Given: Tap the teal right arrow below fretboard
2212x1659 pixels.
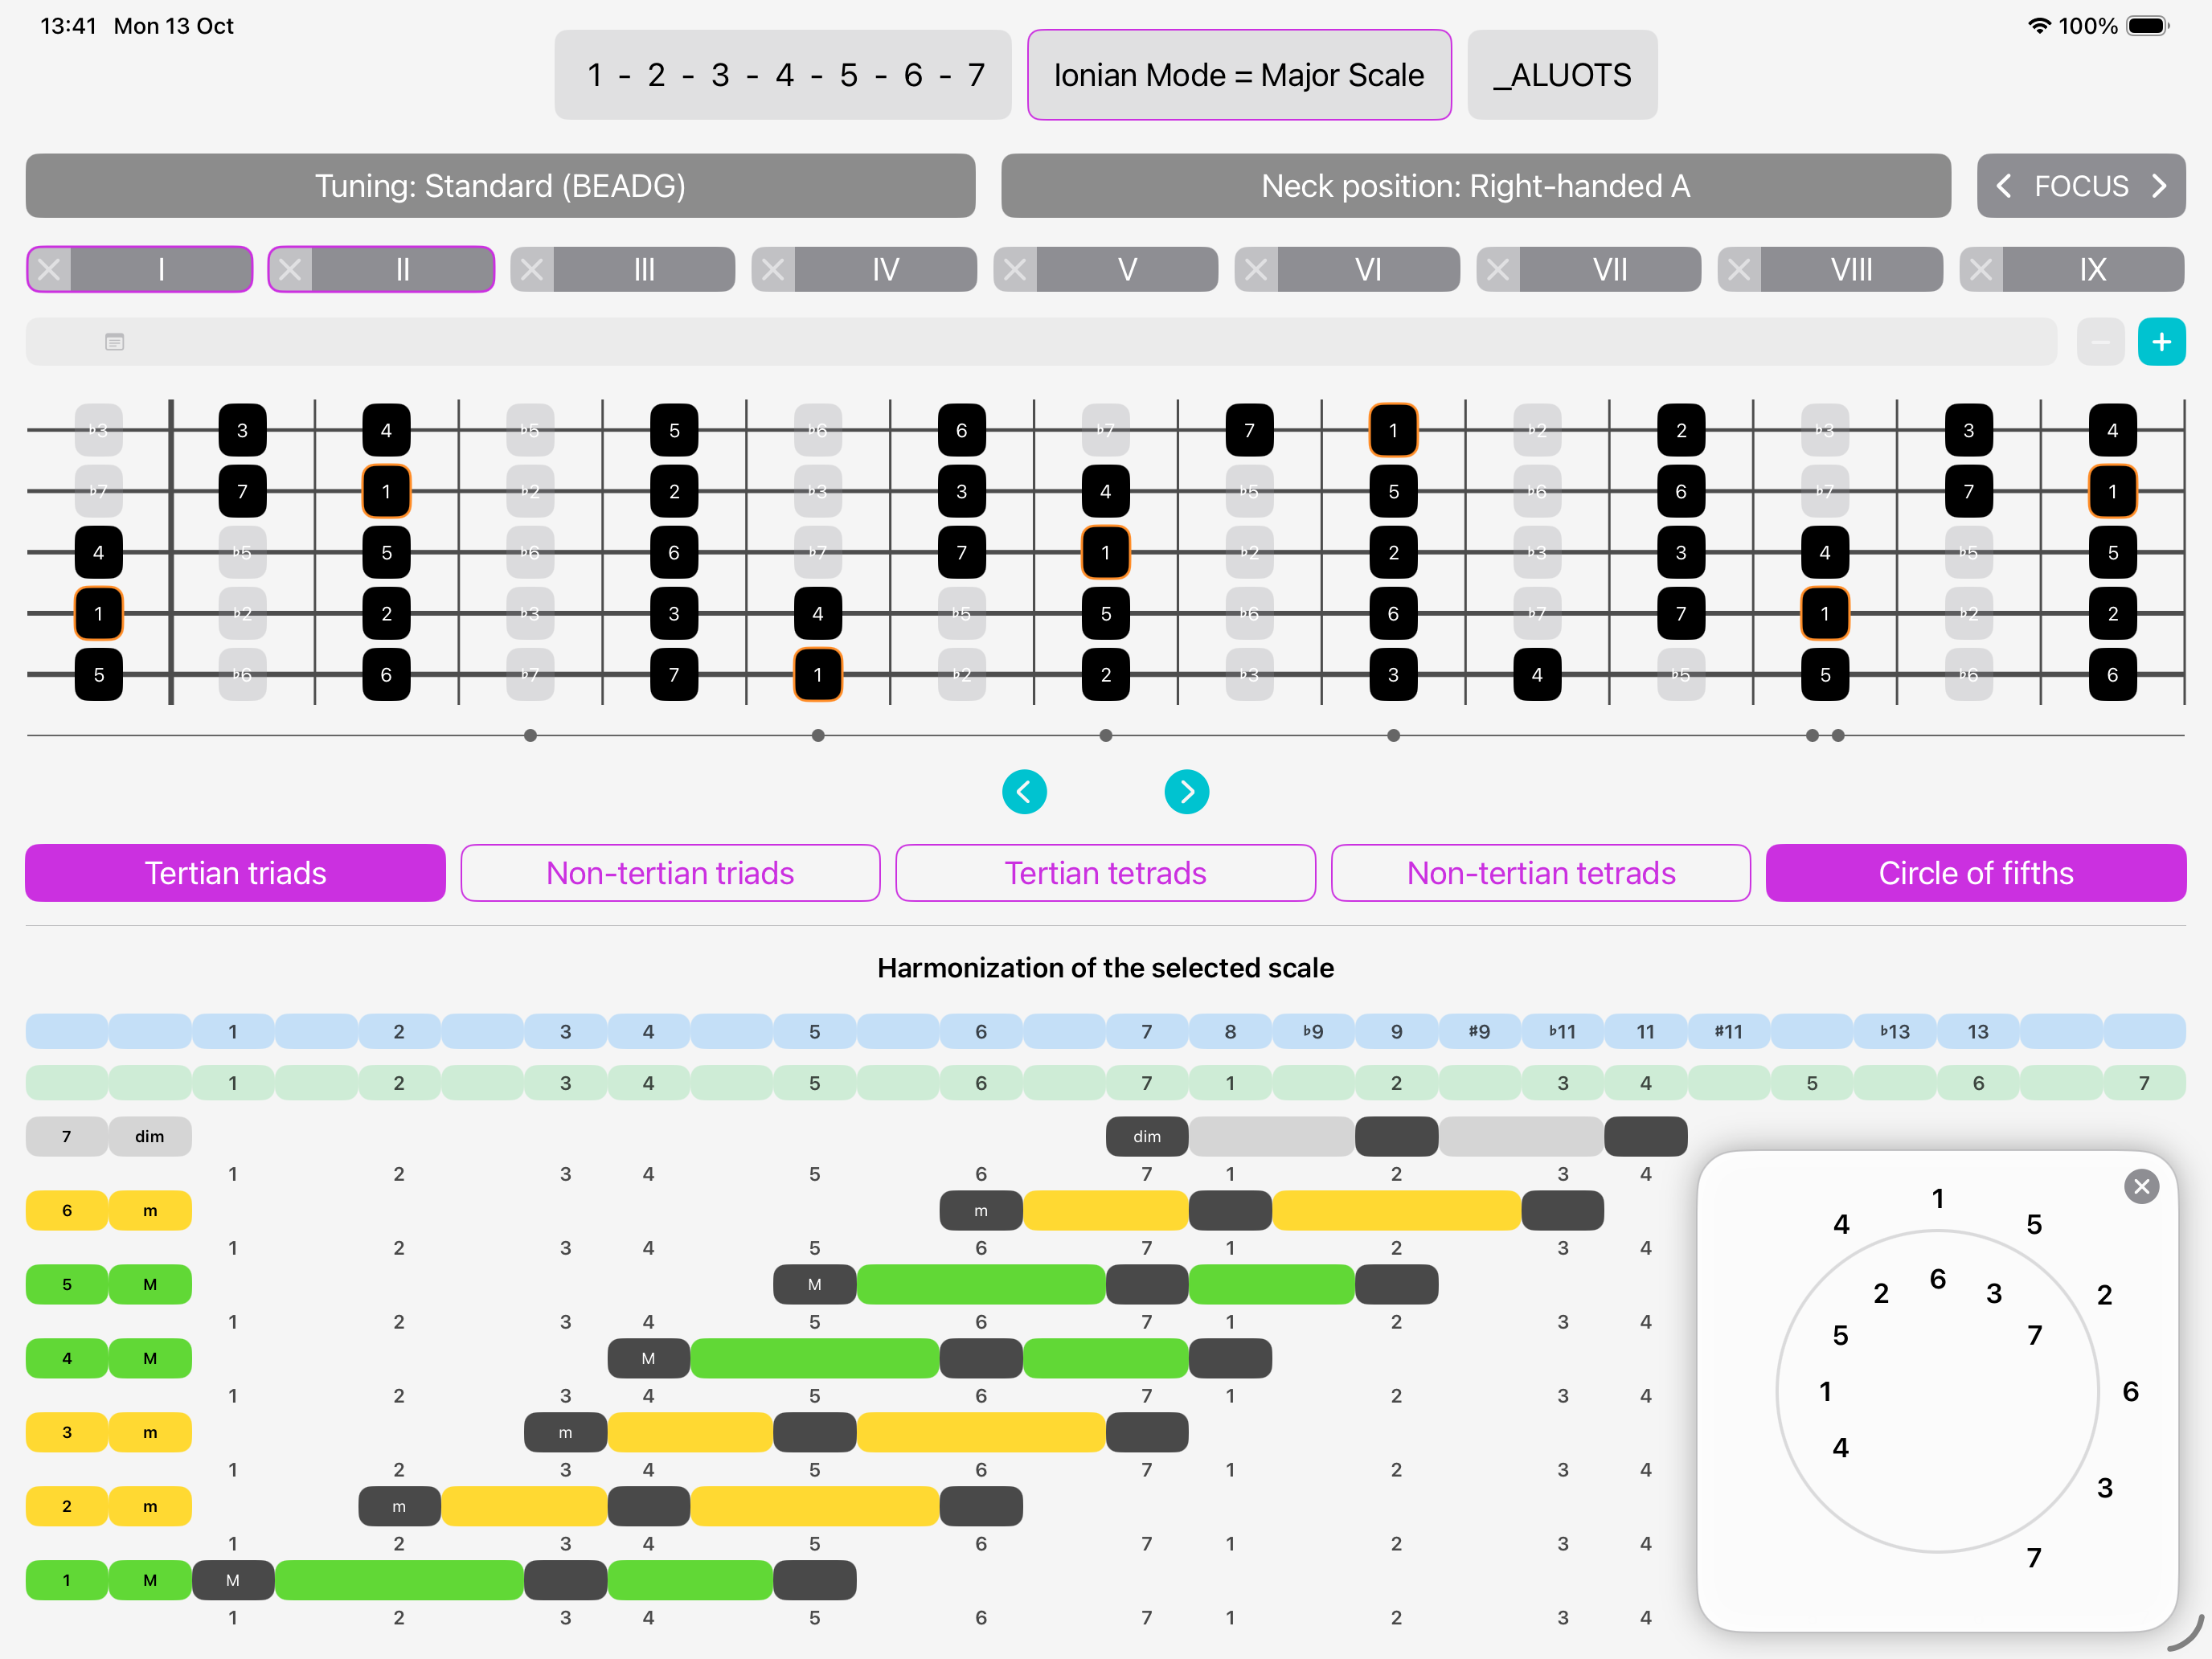Looking at the screenshot, I should (x=1186, y=792).
